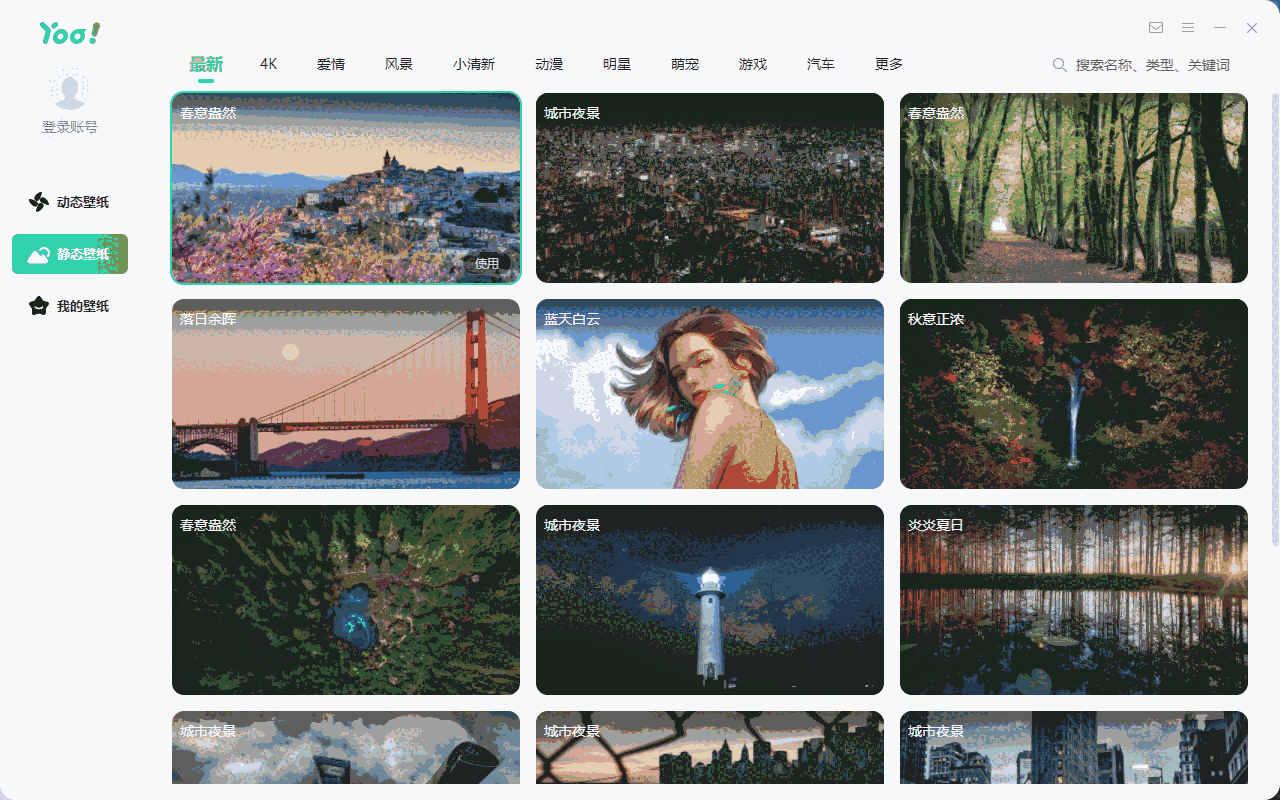Open the 落日余晖 bridge wallpaper
Screen dimensions: 1280x800
point(346,394)
